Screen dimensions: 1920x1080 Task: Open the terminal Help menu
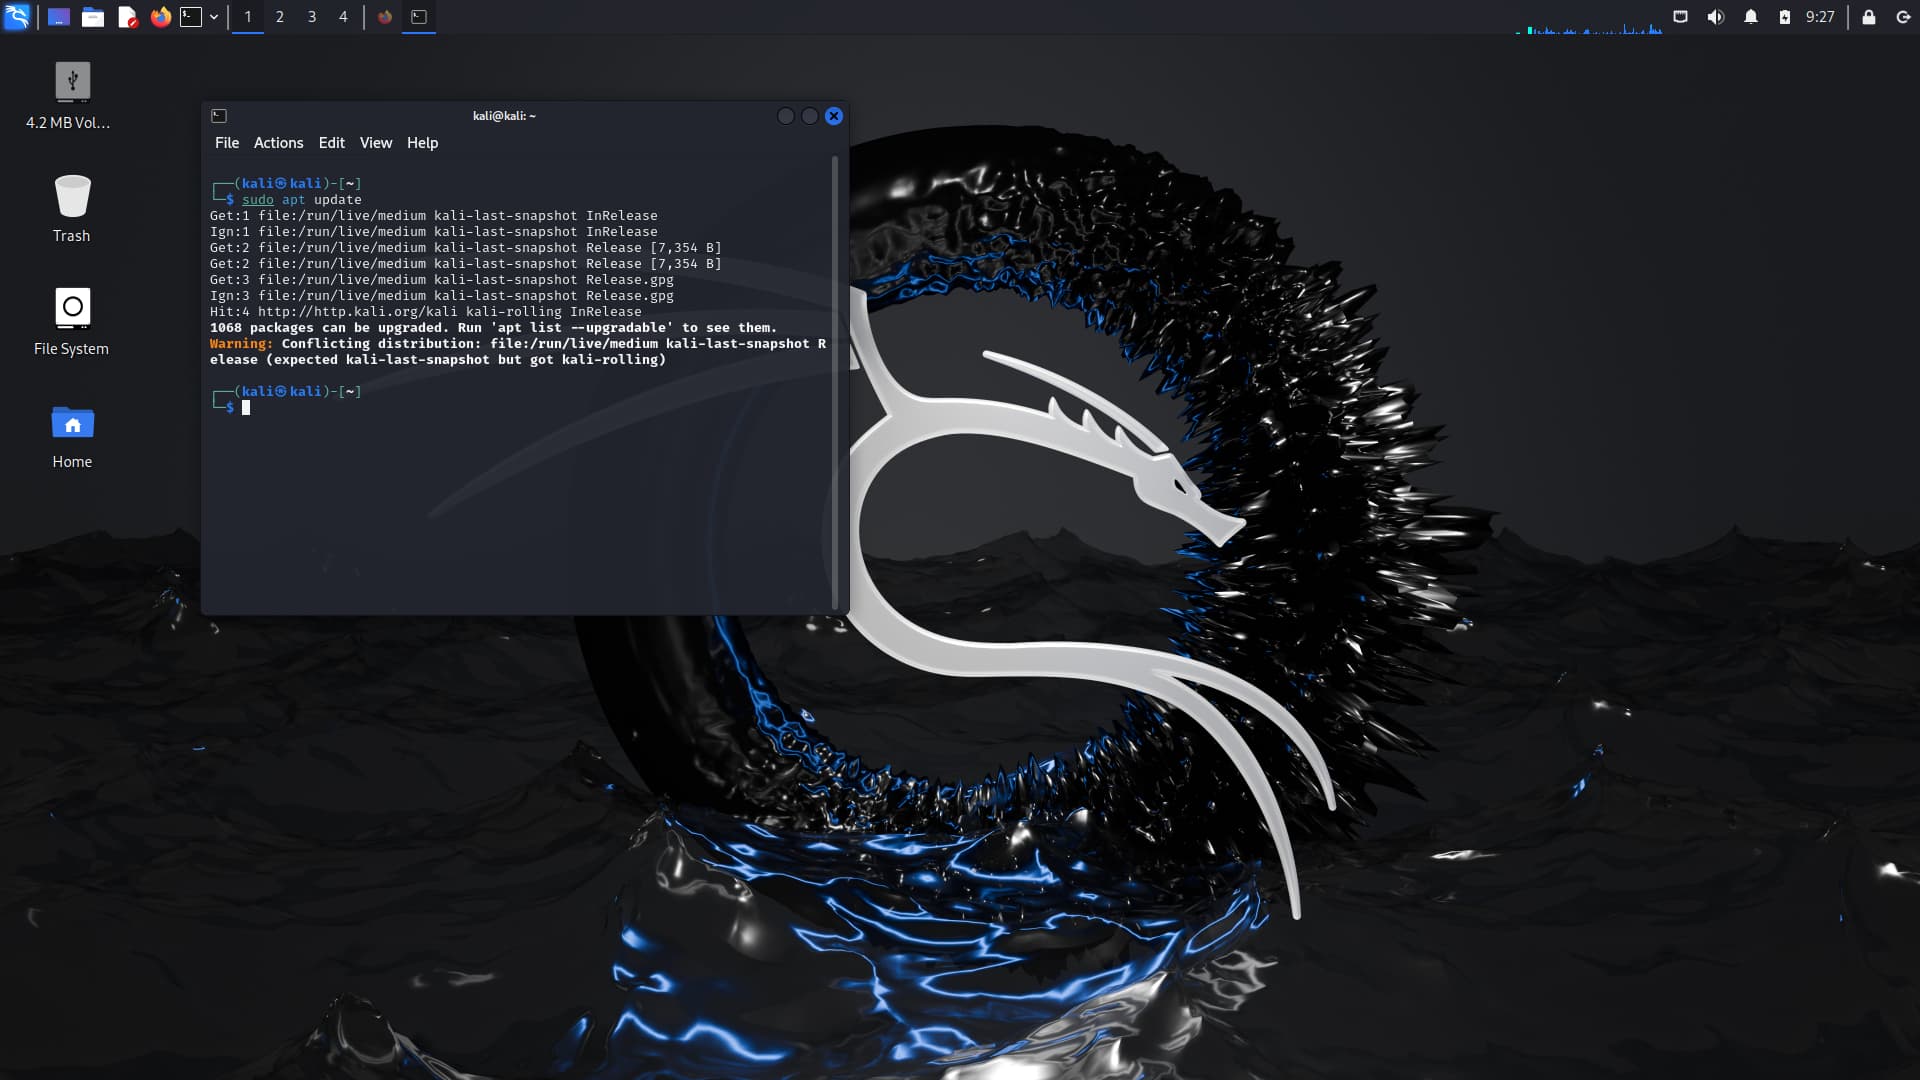click(x=422, y=143)
